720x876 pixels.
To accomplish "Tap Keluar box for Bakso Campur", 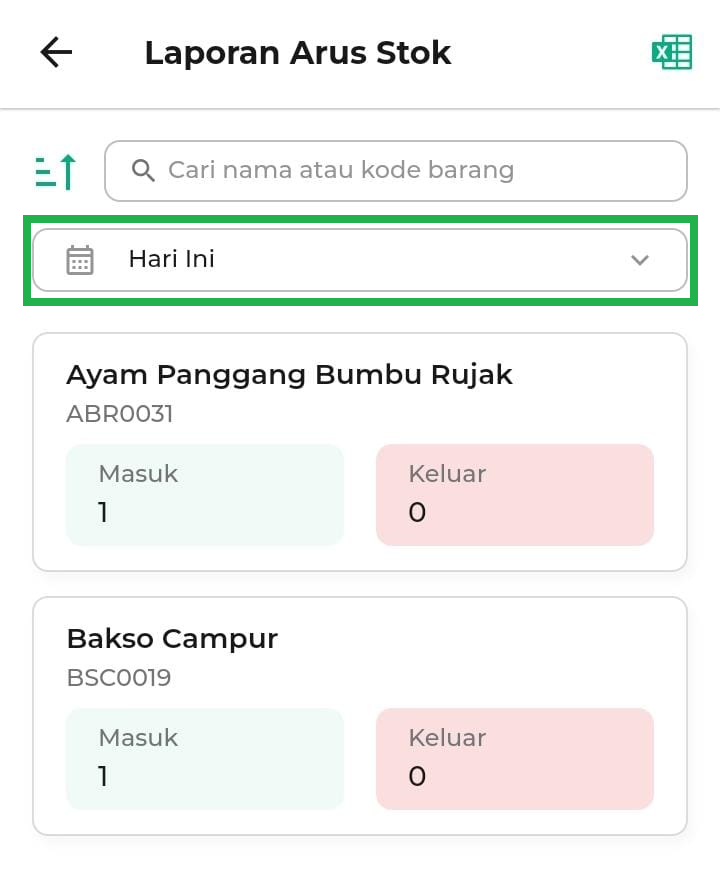I will 514,759.
